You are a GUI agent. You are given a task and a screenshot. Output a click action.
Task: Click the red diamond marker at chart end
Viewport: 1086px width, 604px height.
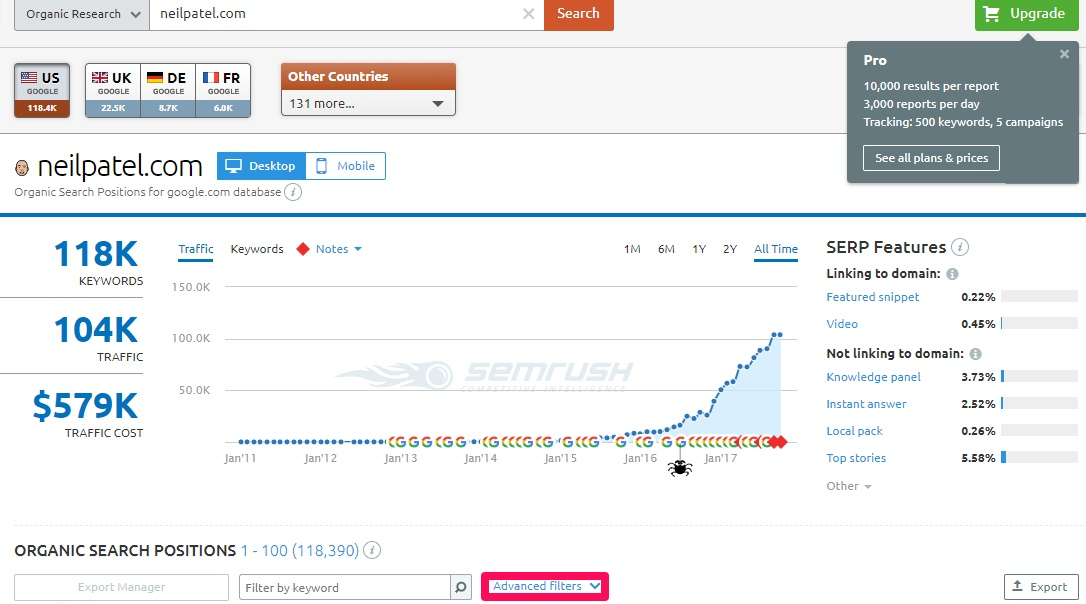coord(781,442)
